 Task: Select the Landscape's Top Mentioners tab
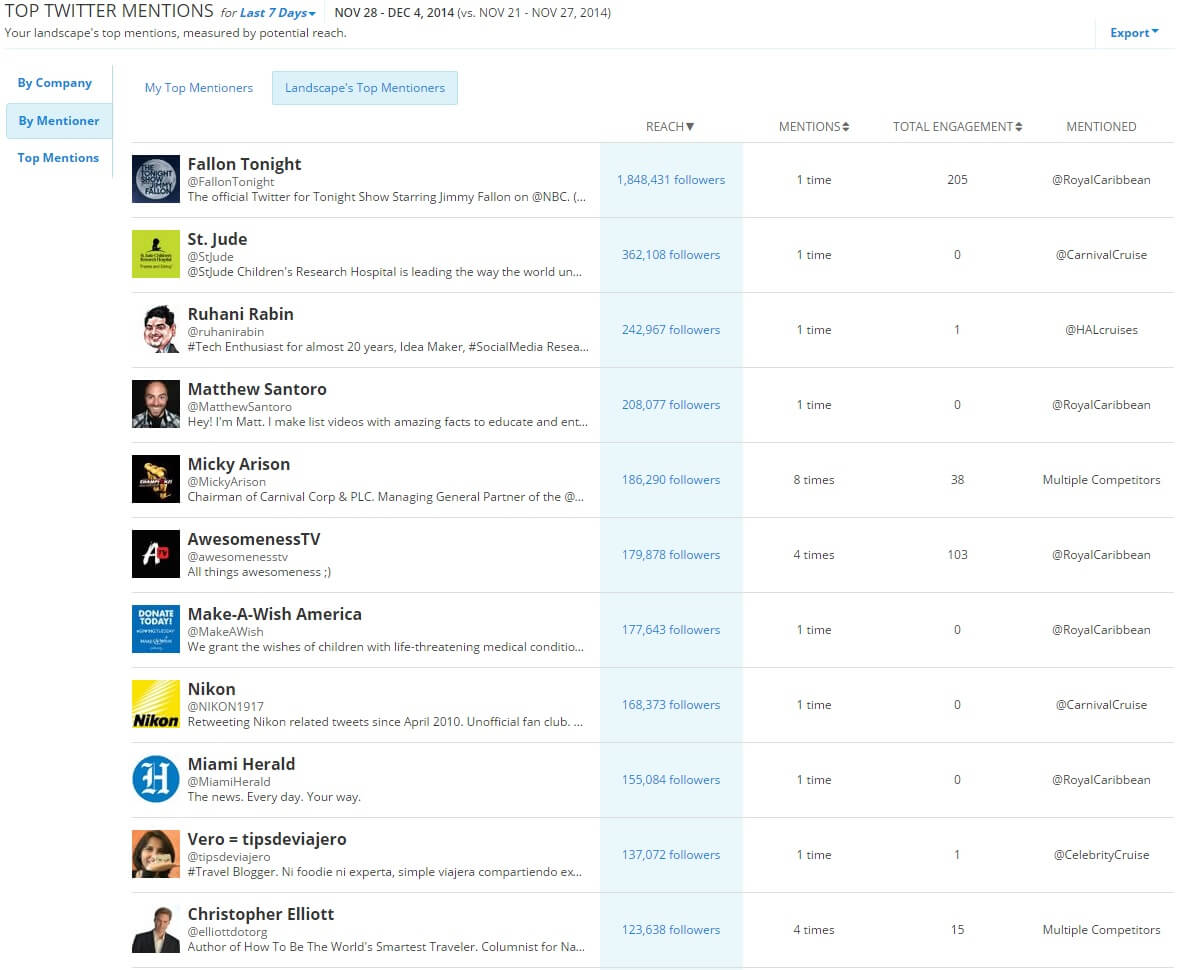pyautogui.click(x=365, y=88)
